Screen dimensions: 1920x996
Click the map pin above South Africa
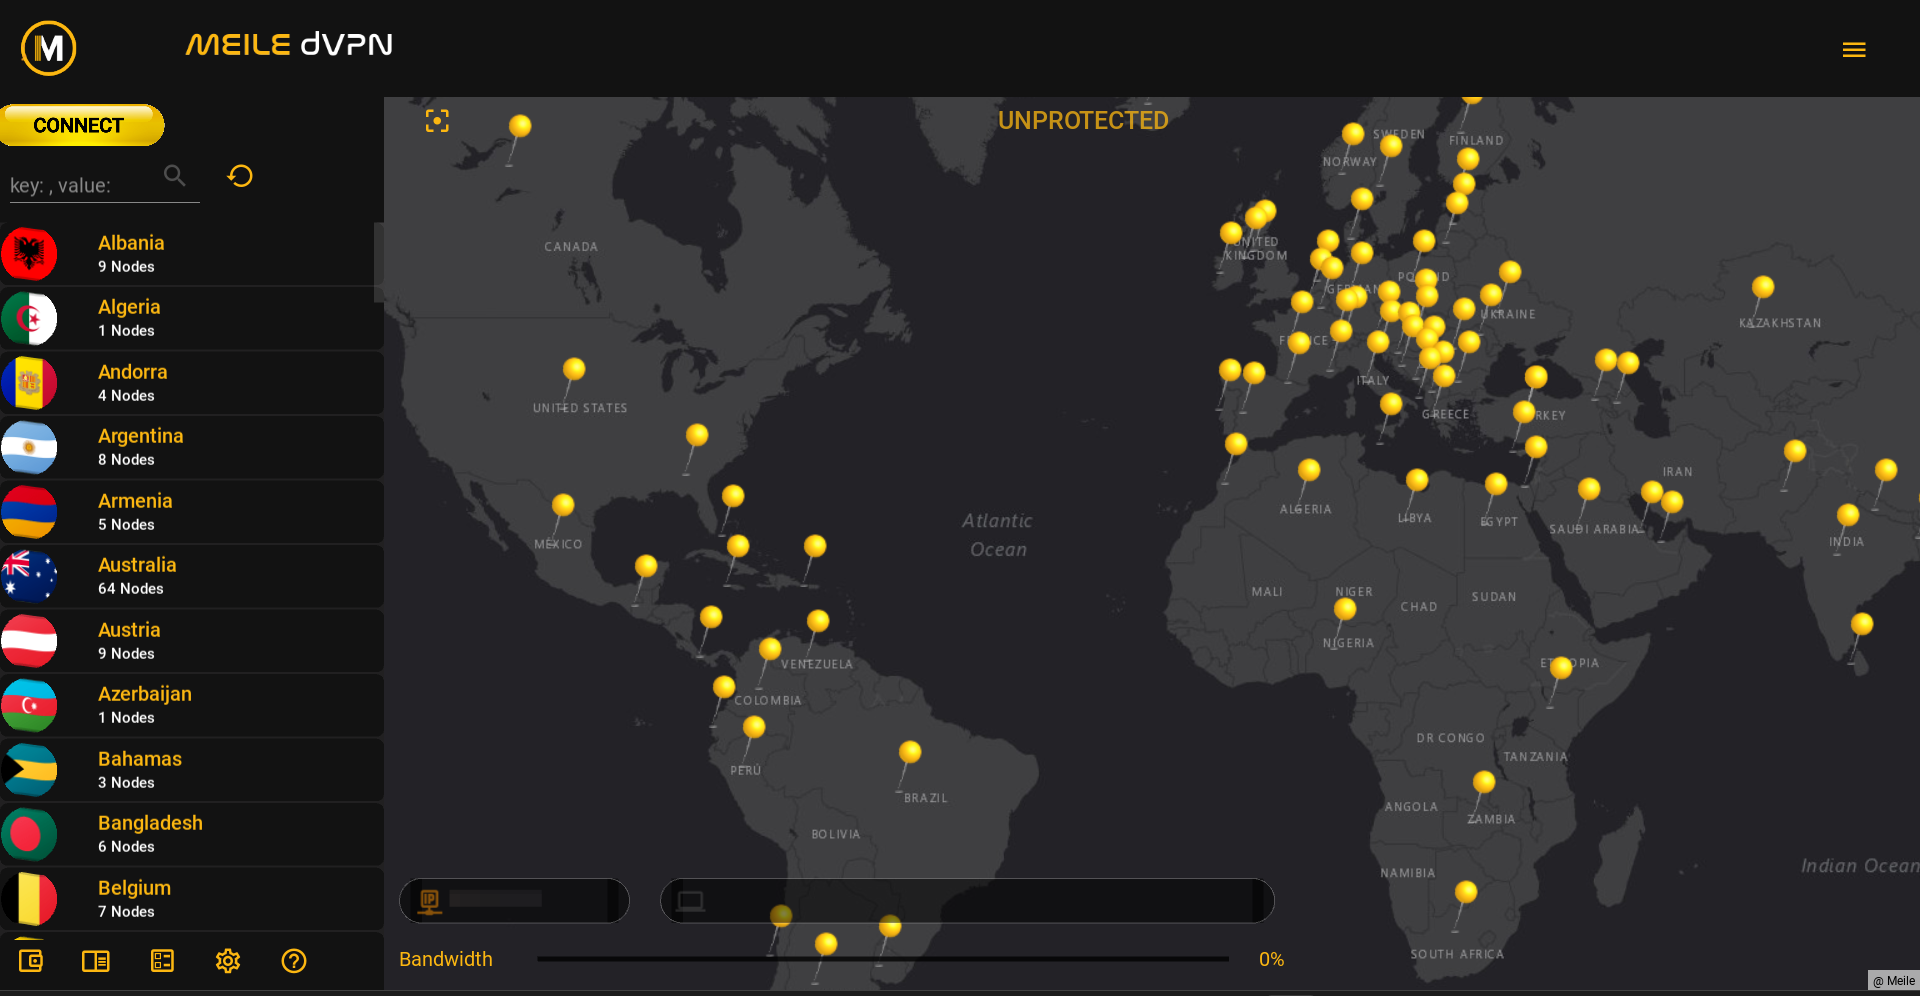tap(1466, 892)
